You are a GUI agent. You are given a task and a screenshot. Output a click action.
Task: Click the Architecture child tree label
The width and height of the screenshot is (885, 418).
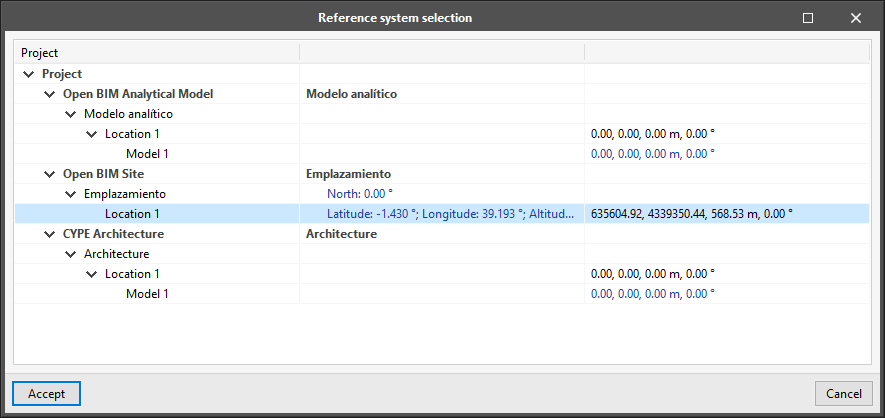(x=116, y=254)
